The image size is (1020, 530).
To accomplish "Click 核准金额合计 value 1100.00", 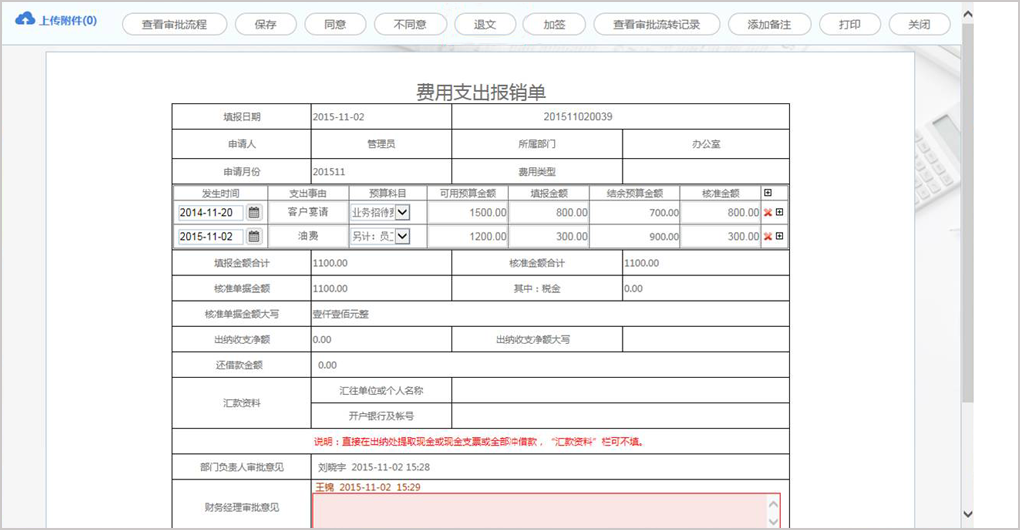I will click(x=641, y=263).
